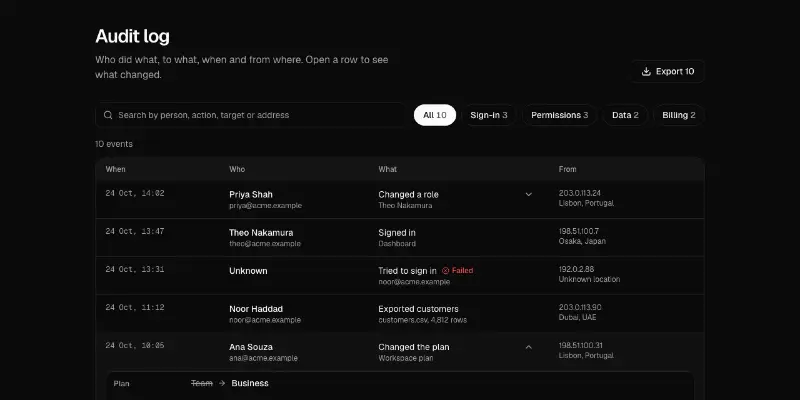Click the red Failed status icon
This screenshot has height=400, width=800.
[445, 271]
